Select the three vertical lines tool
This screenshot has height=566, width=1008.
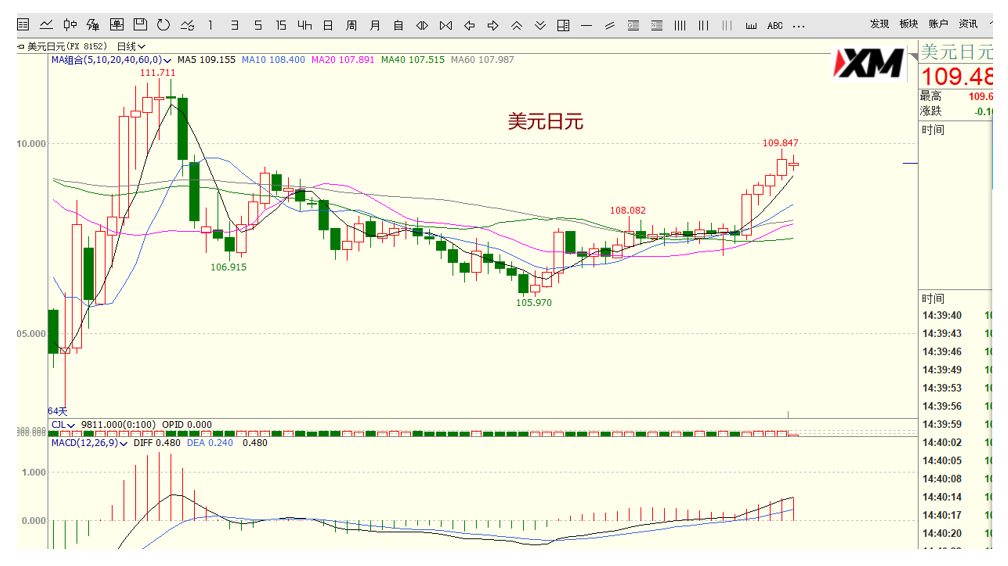pyautogui.click(x=703, y=26)
